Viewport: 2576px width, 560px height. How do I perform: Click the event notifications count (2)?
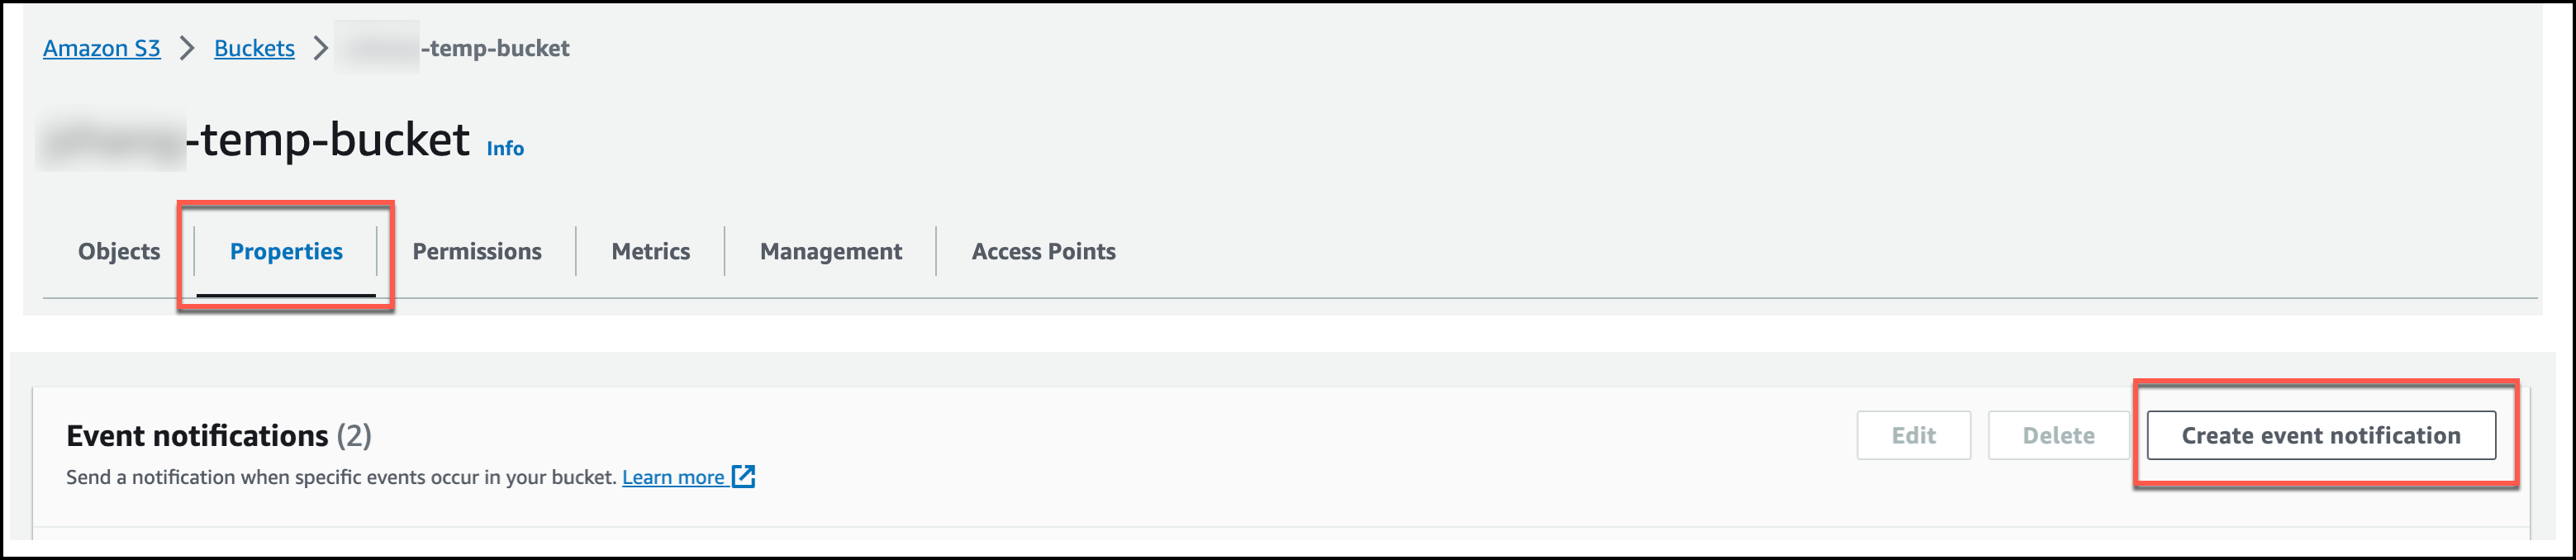[x=354, y=435]
